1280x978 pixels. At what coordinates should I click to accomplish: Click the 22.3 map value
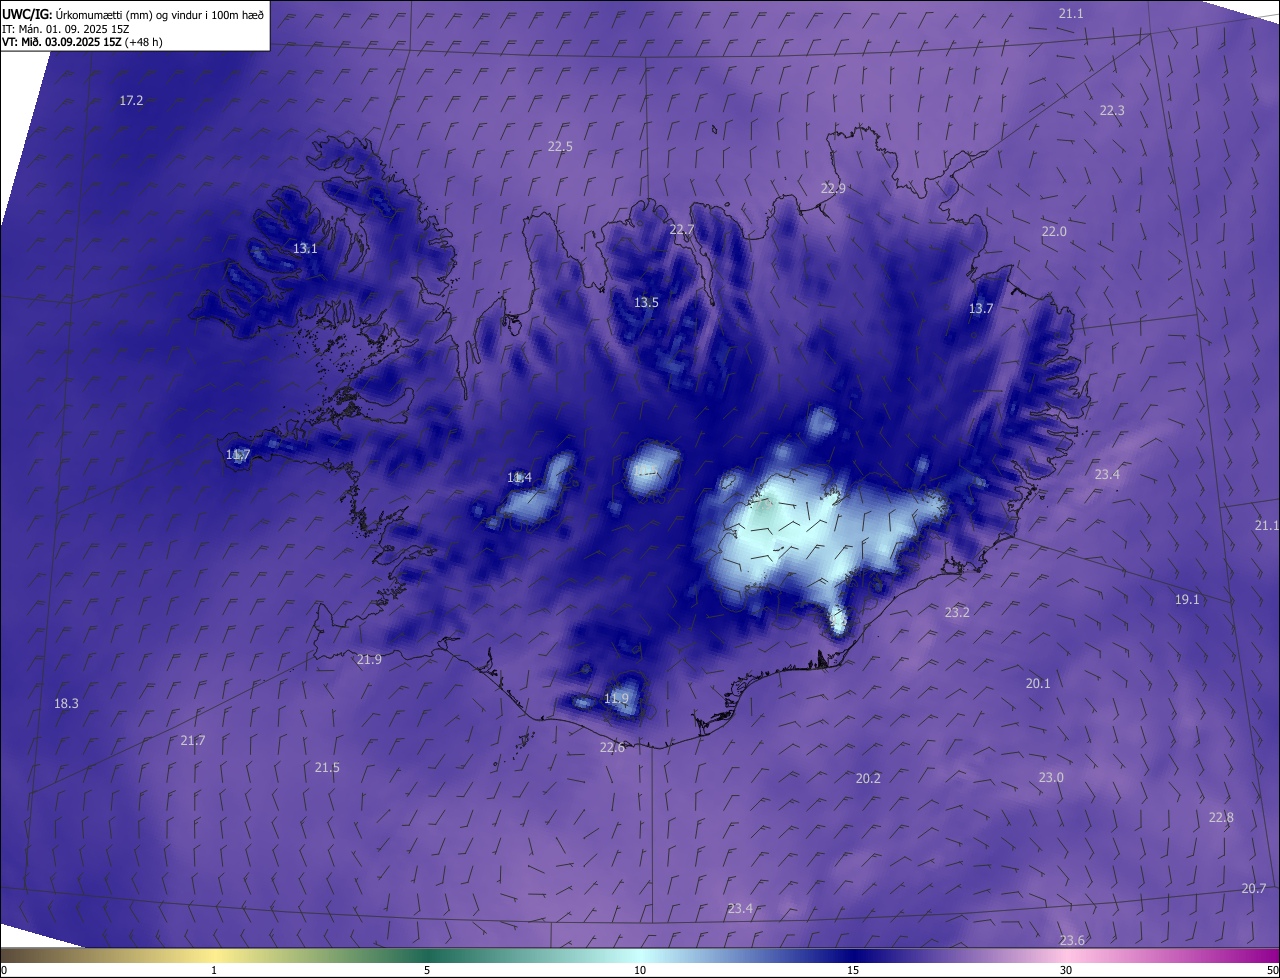point(1112,110)
